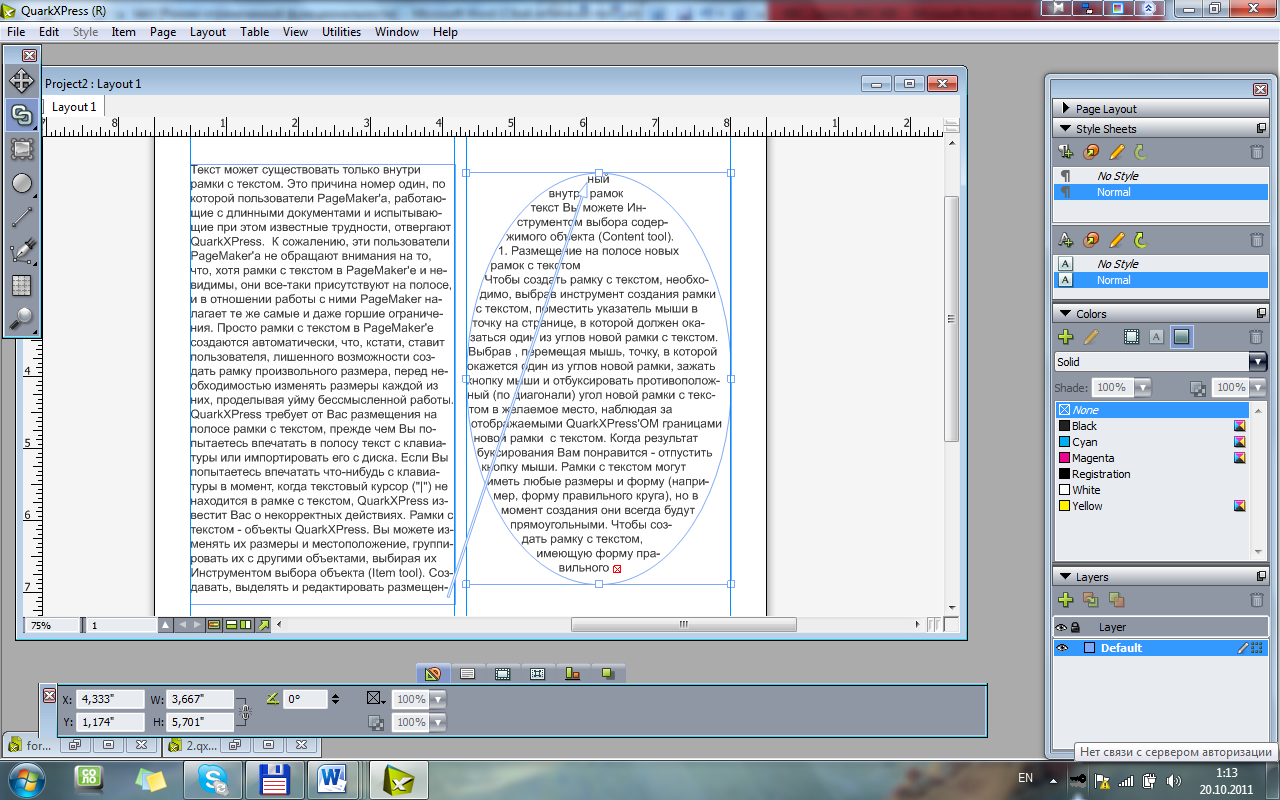Select Background Color button in Colors palette

pos(1182,337)
